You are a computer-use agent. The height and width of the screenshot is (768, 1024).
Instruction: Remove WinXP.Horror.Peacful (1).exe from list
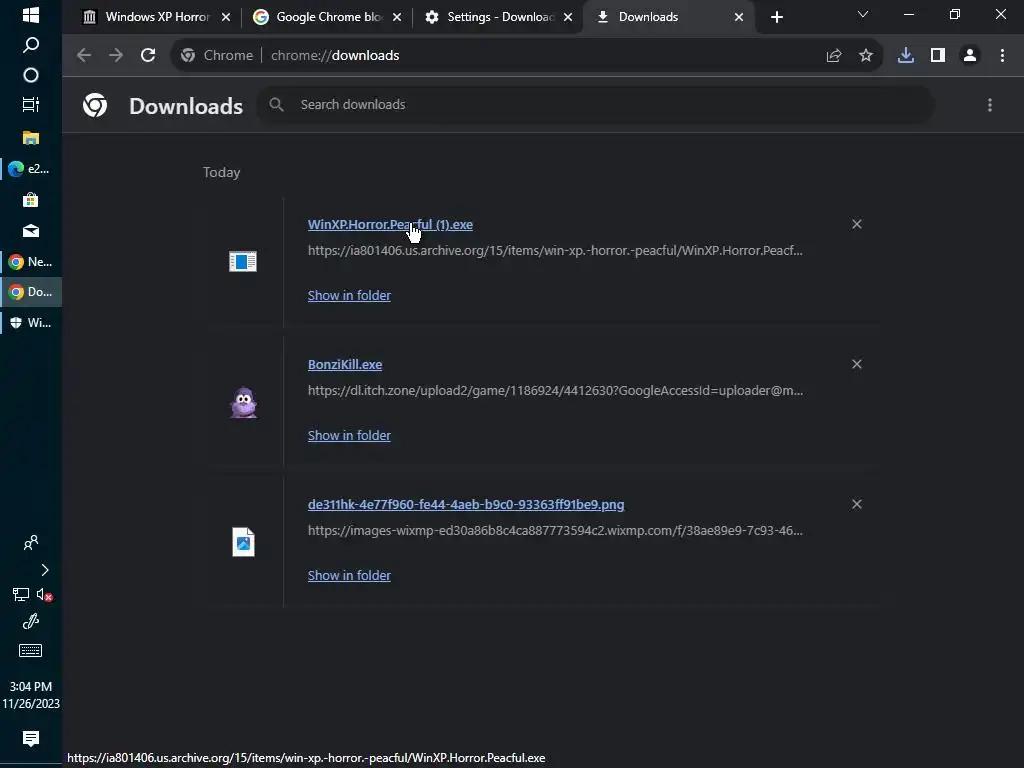(x=857, y=224)
